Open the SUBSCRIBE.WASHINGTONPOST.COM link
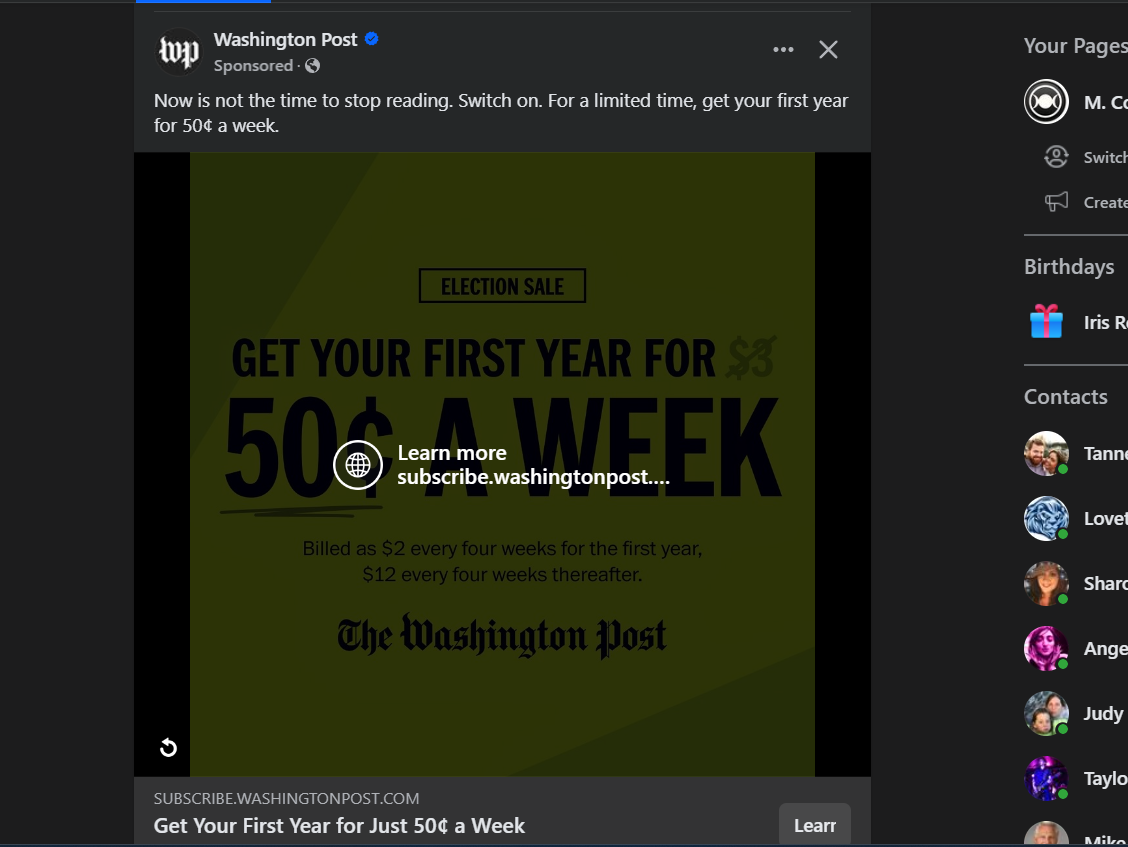1128x847 pixels. [285, 798]
